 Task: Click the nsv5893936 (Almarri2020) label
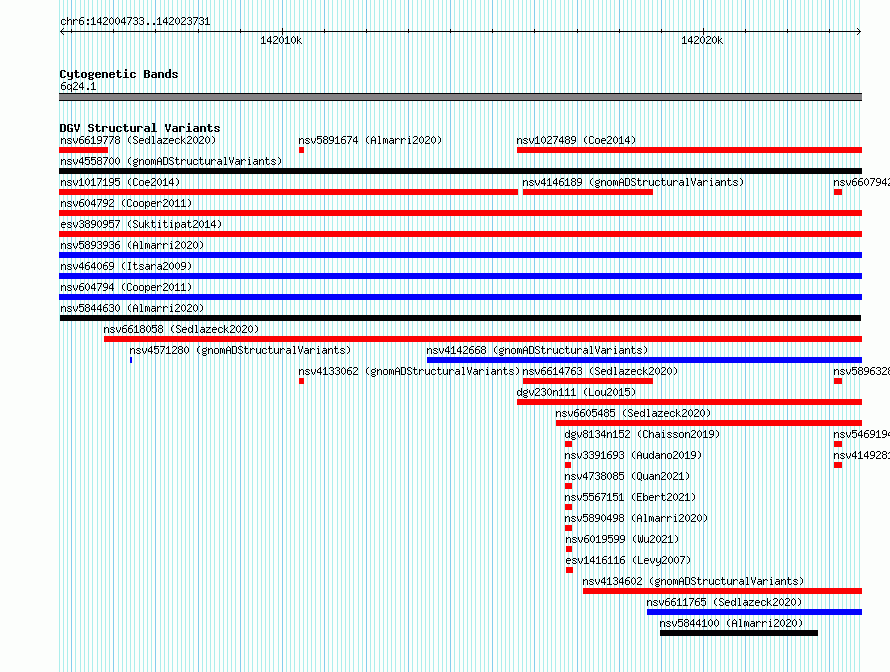[x=132, y=245]
